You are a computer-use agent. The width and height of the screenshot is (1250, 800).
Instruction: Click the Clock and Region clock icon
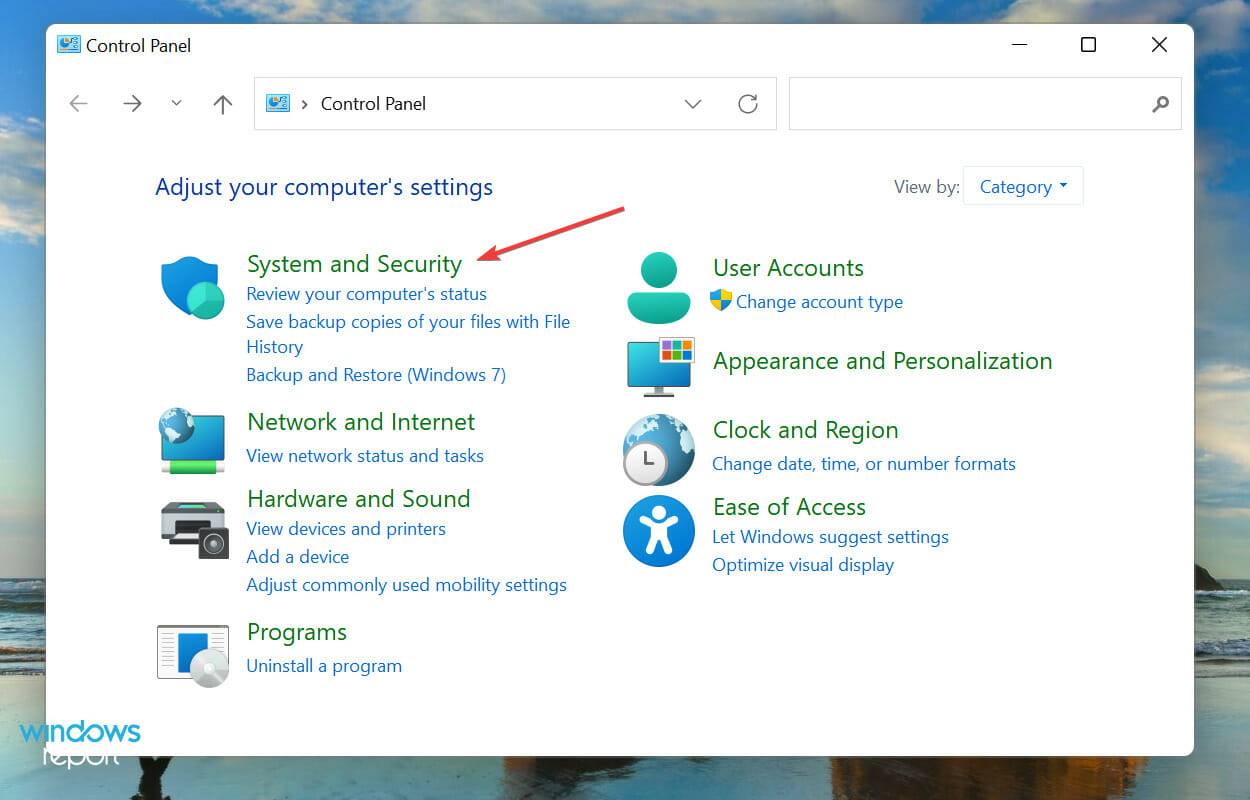click(658, 449)
